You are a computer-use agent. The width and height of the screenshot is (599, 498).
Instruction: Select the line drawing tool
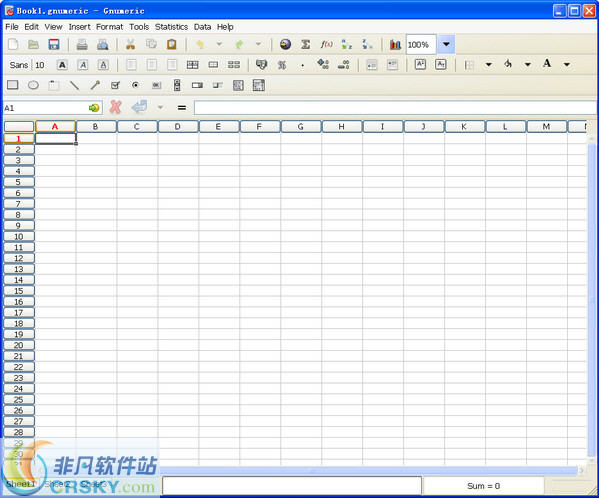click(x=74, y=85)
